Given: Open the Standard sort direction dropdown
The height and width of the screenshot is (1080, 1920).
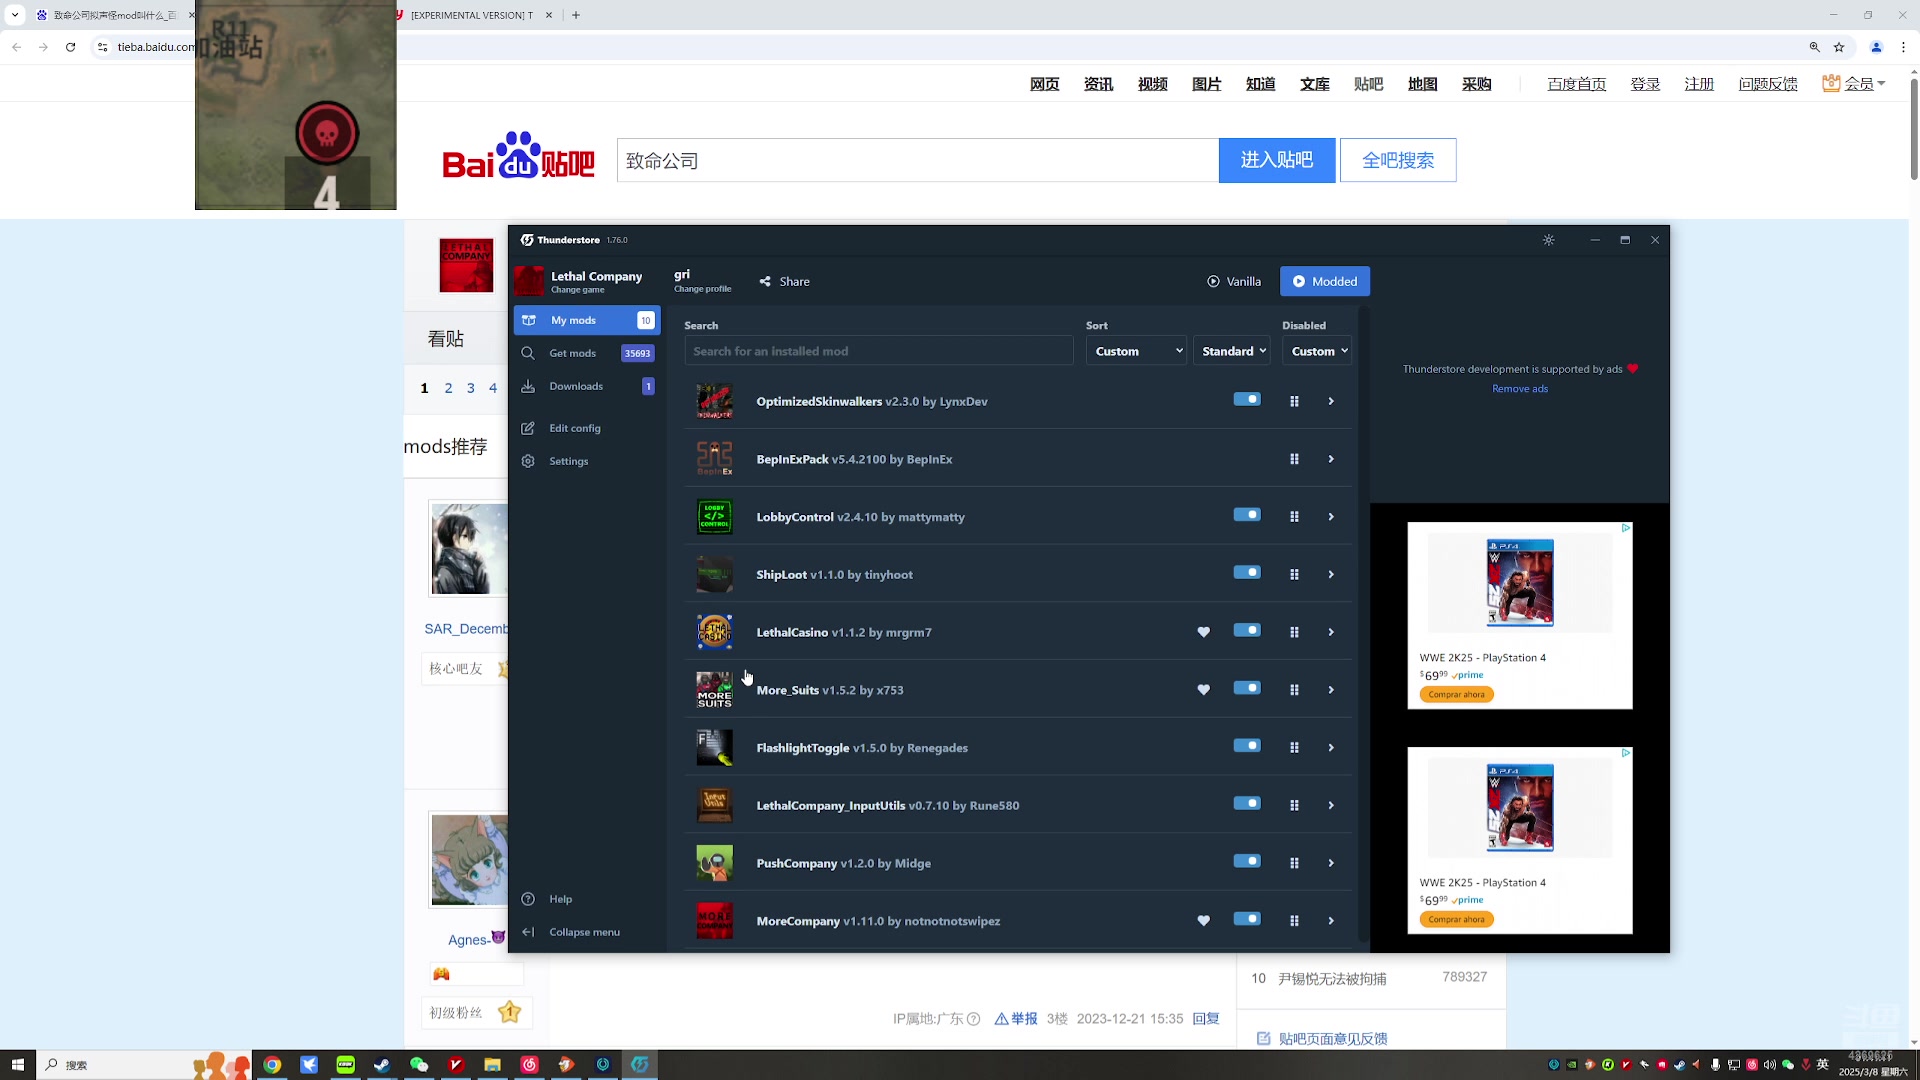Looking at the screenshot, I should (x=1232, y=351).
